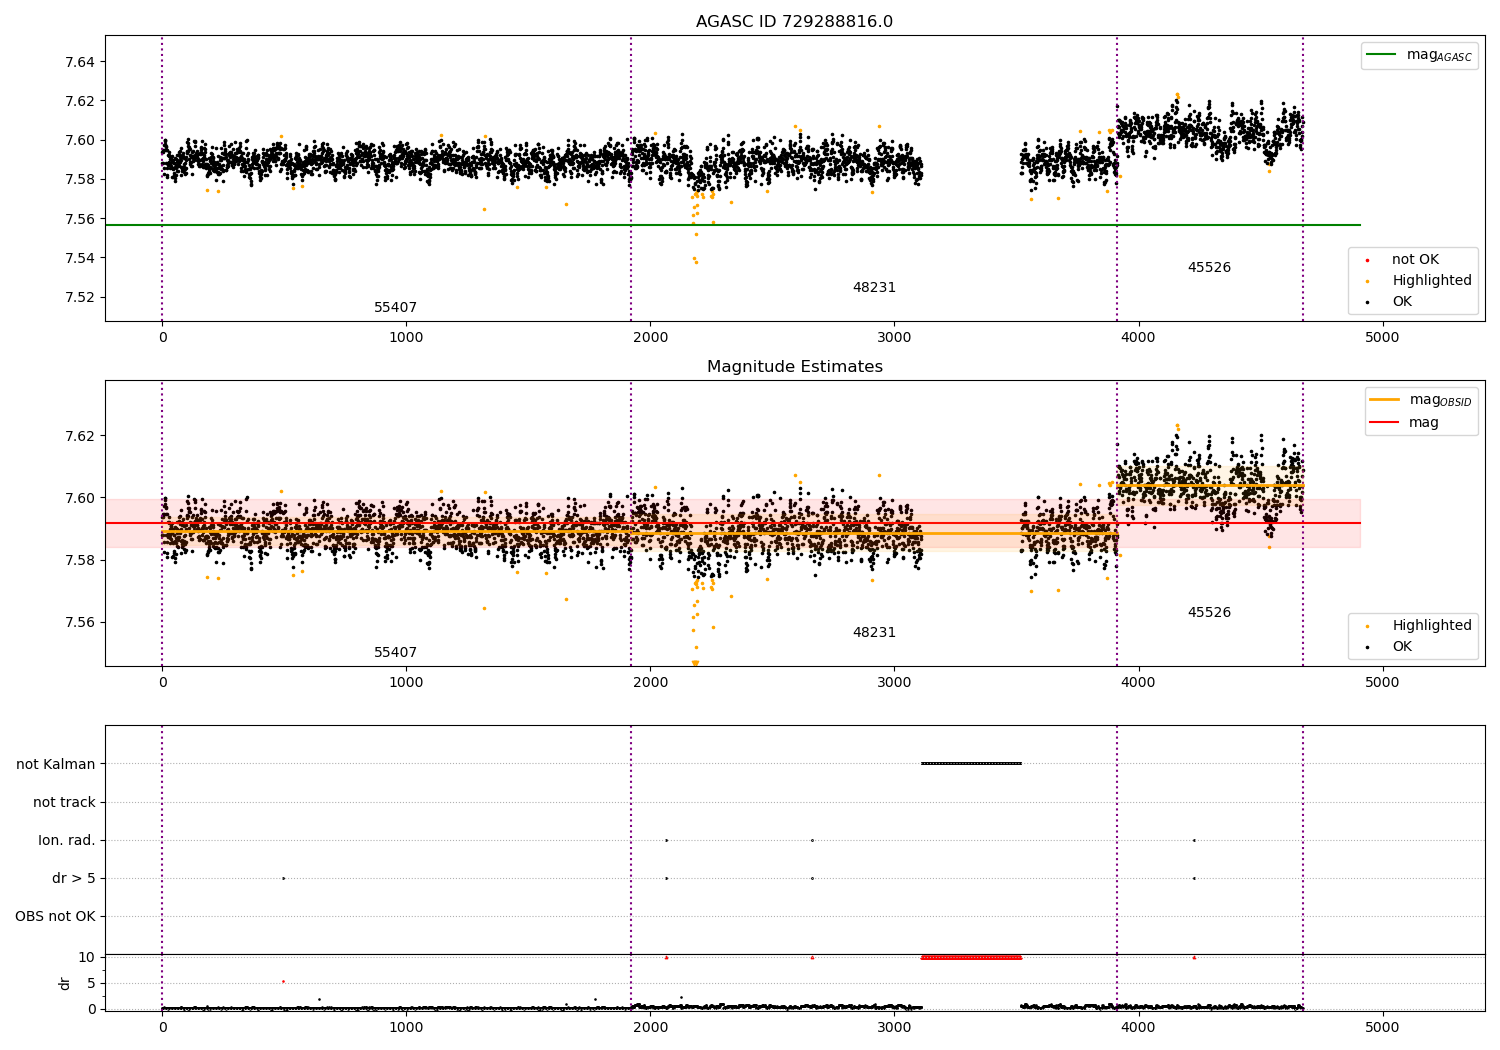This screenshot has height=1050, width=1500.
Task: Click the 48231 observation label in middle plot
Action: [874, 633]
